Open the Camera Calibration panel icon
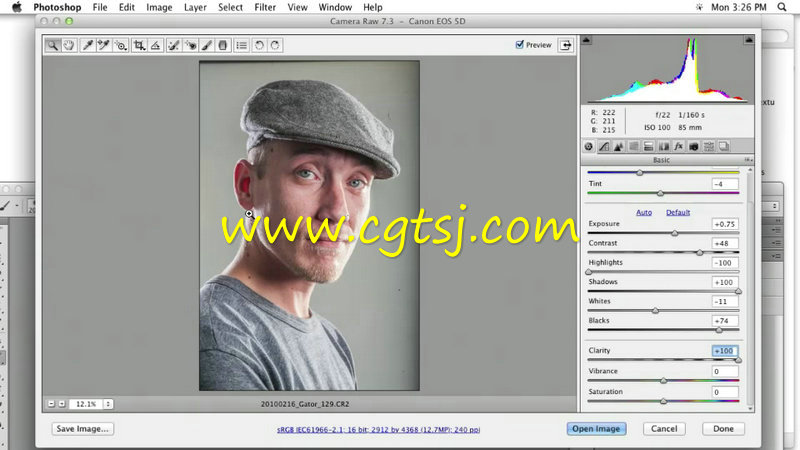Viewport: 800px width, 450px height. (x=693, y=146)
